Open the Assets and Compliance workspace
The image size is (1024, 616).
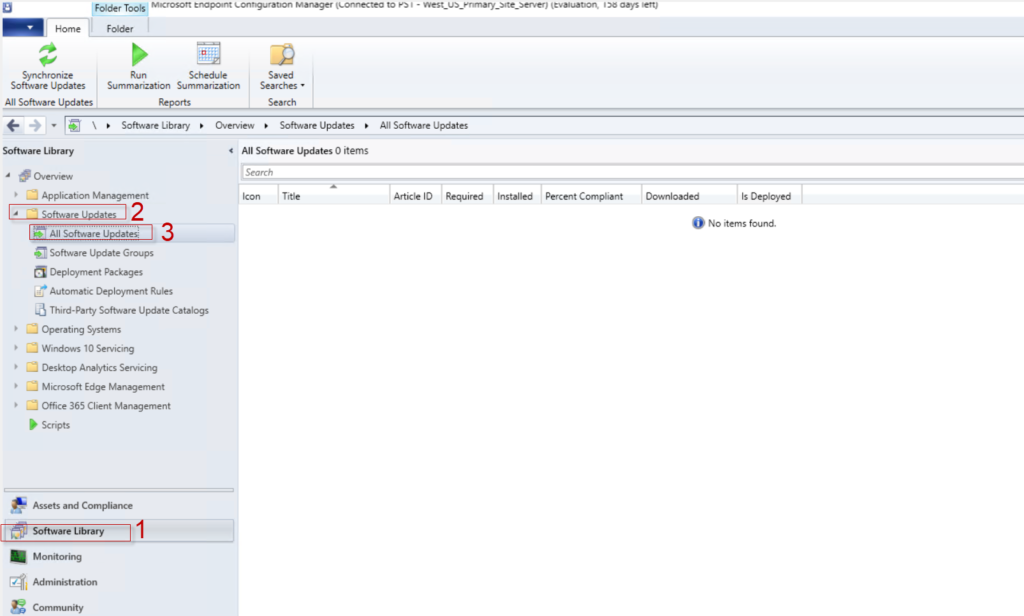(119, 505)
